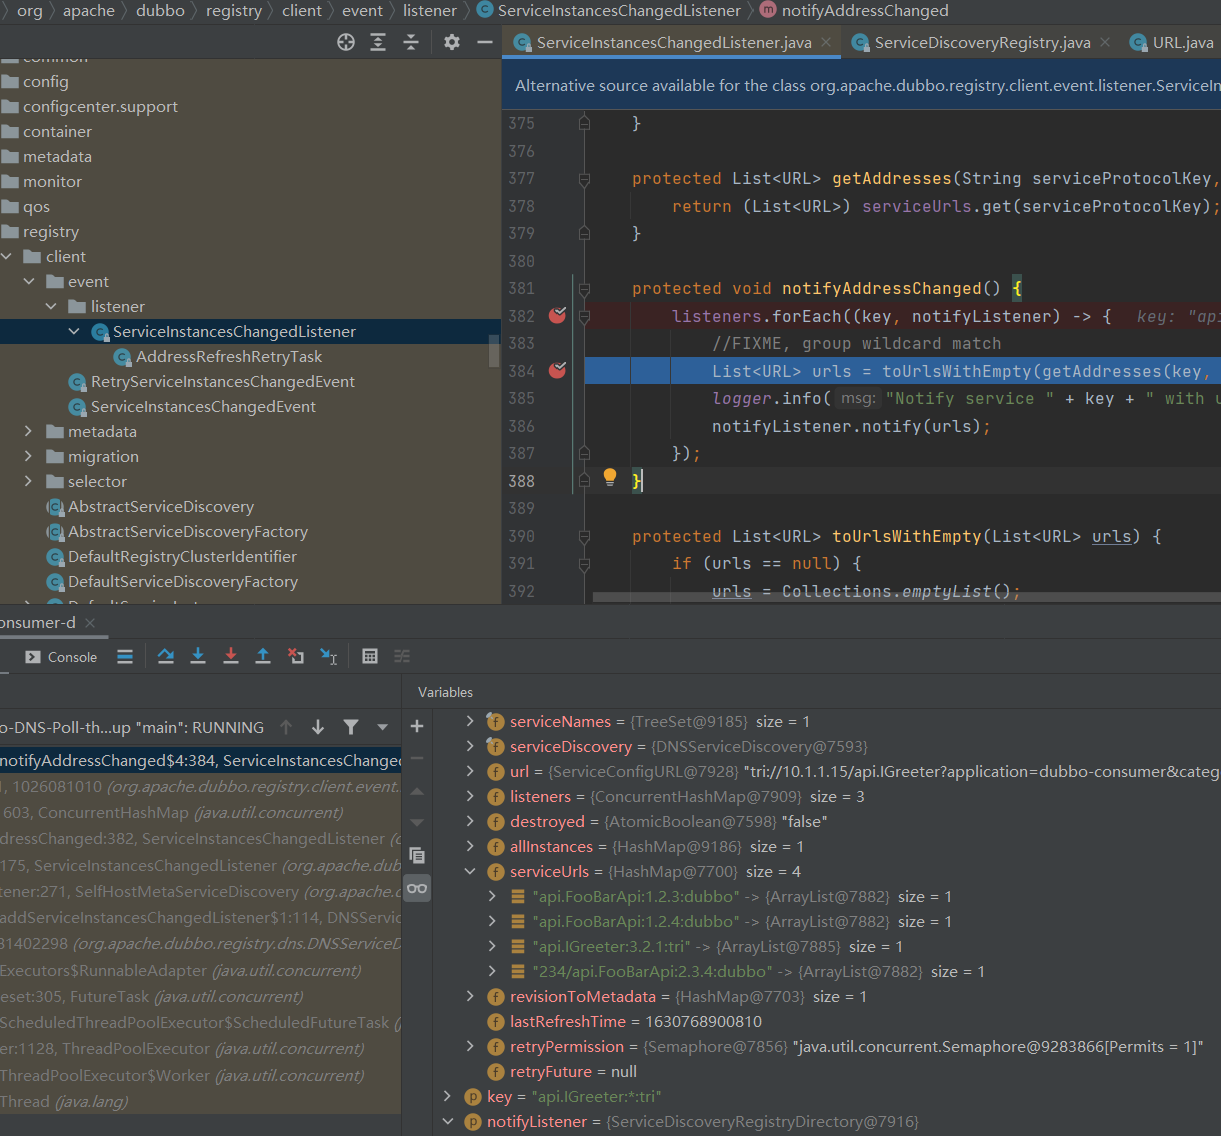Click the red Force Step Into icon
Image resolution: width=1221 pixels, height=1136 pixels.
[x=231, y=656]
